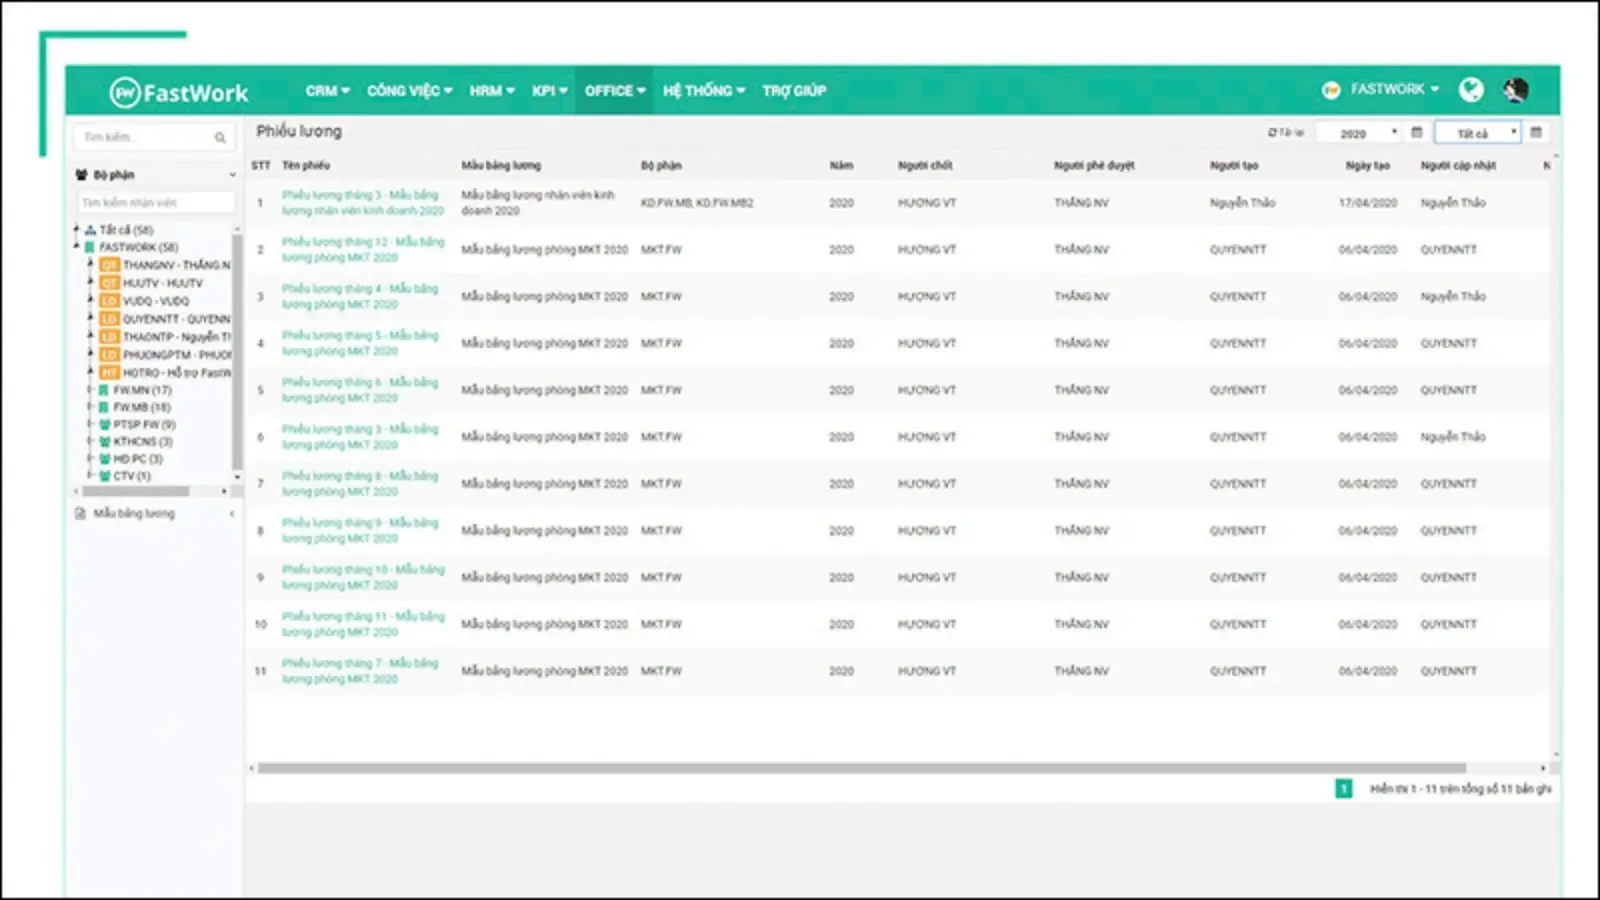Open the HRM menu
The width and height of the screenshot is (1600, 900).
(x=492, y=90)
